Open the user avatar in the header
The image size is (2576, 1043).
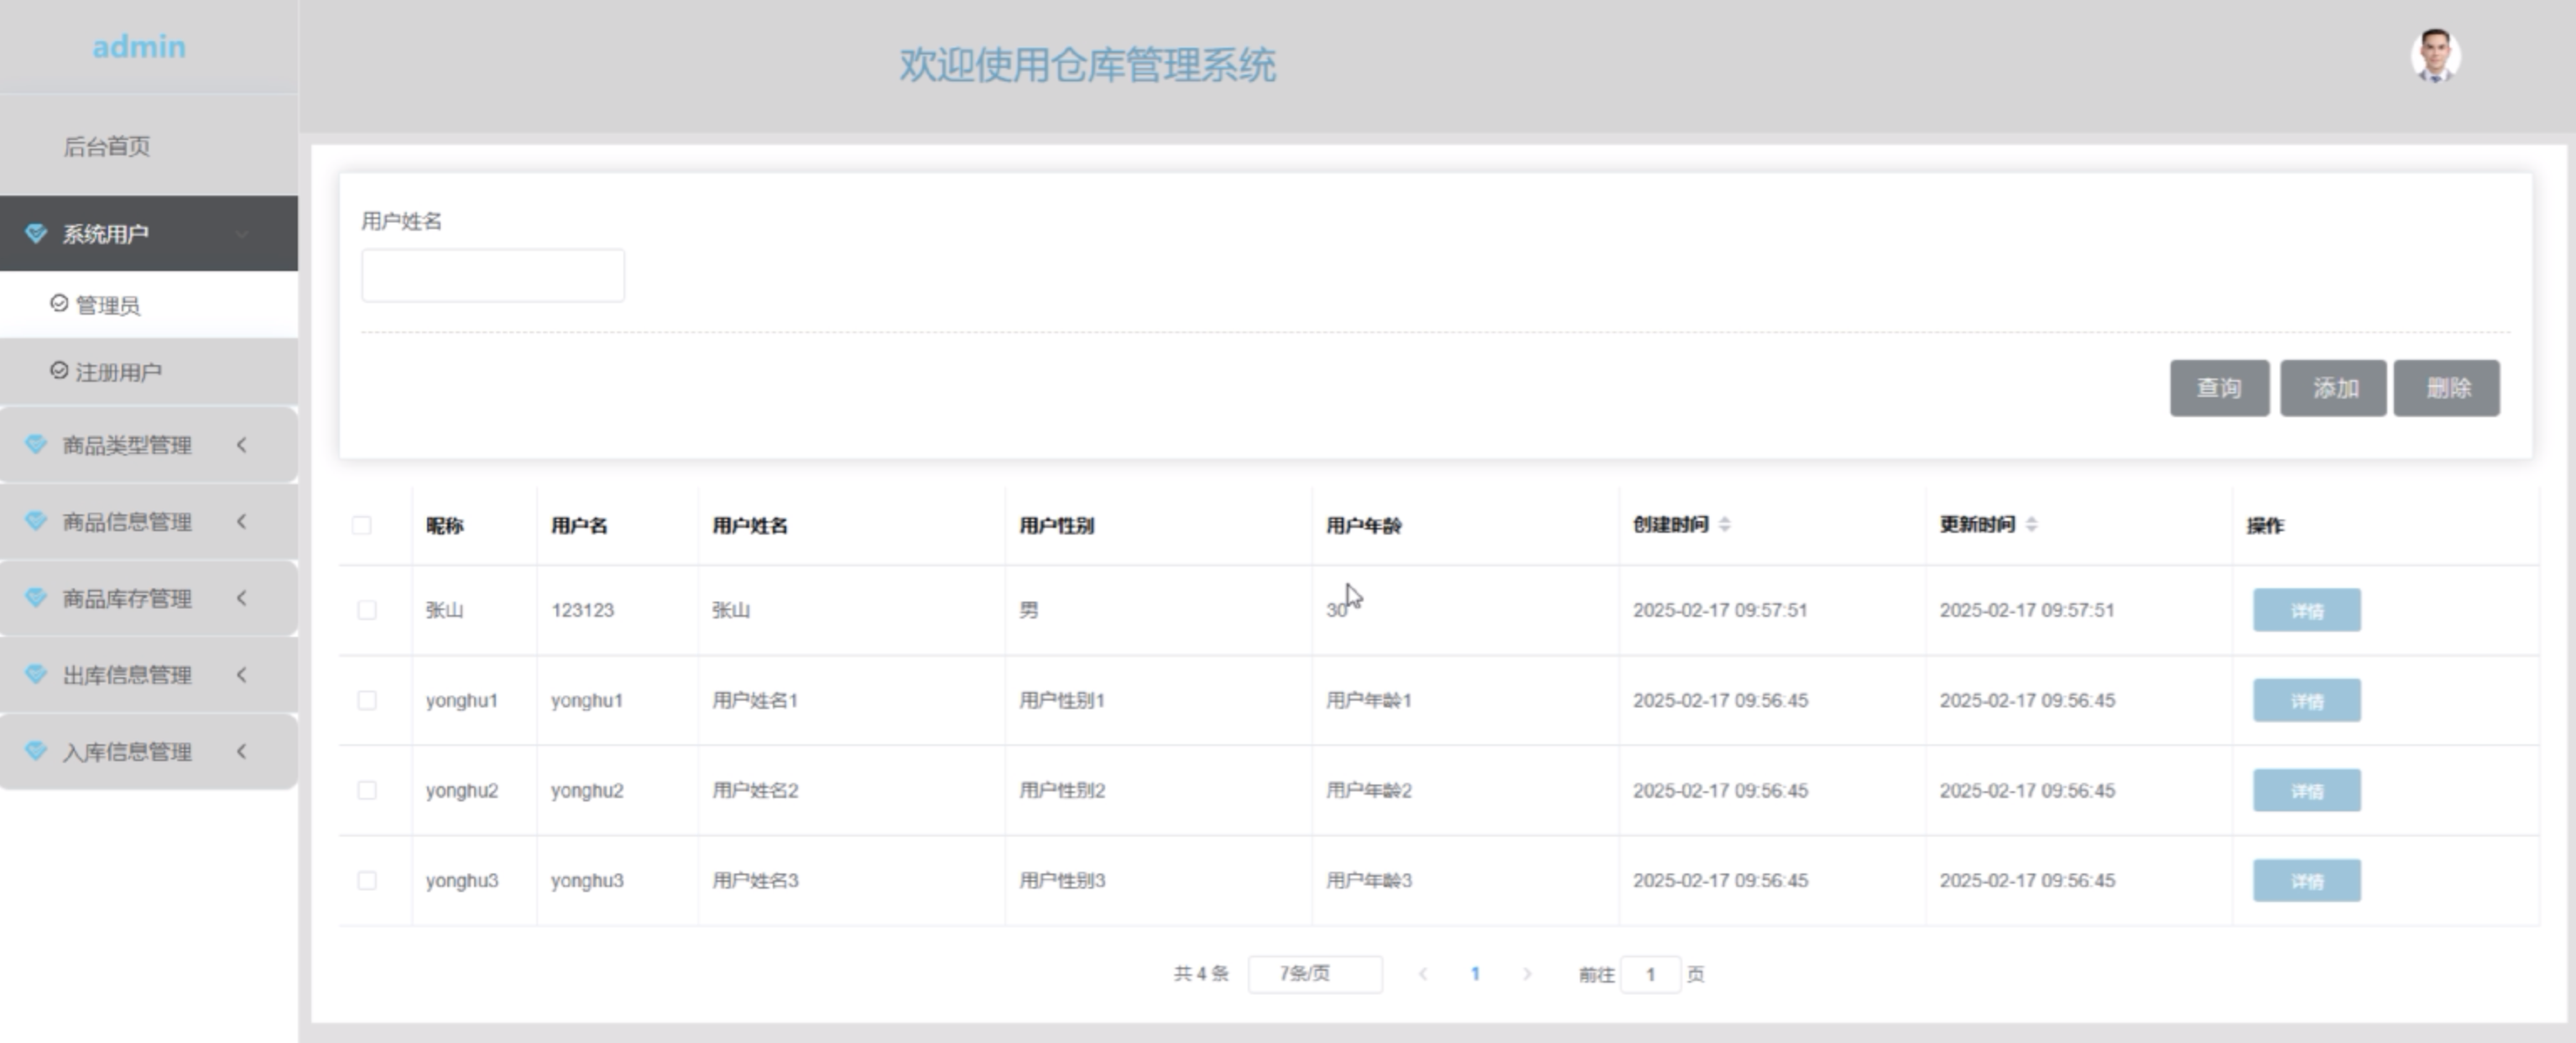(2434, 56)
